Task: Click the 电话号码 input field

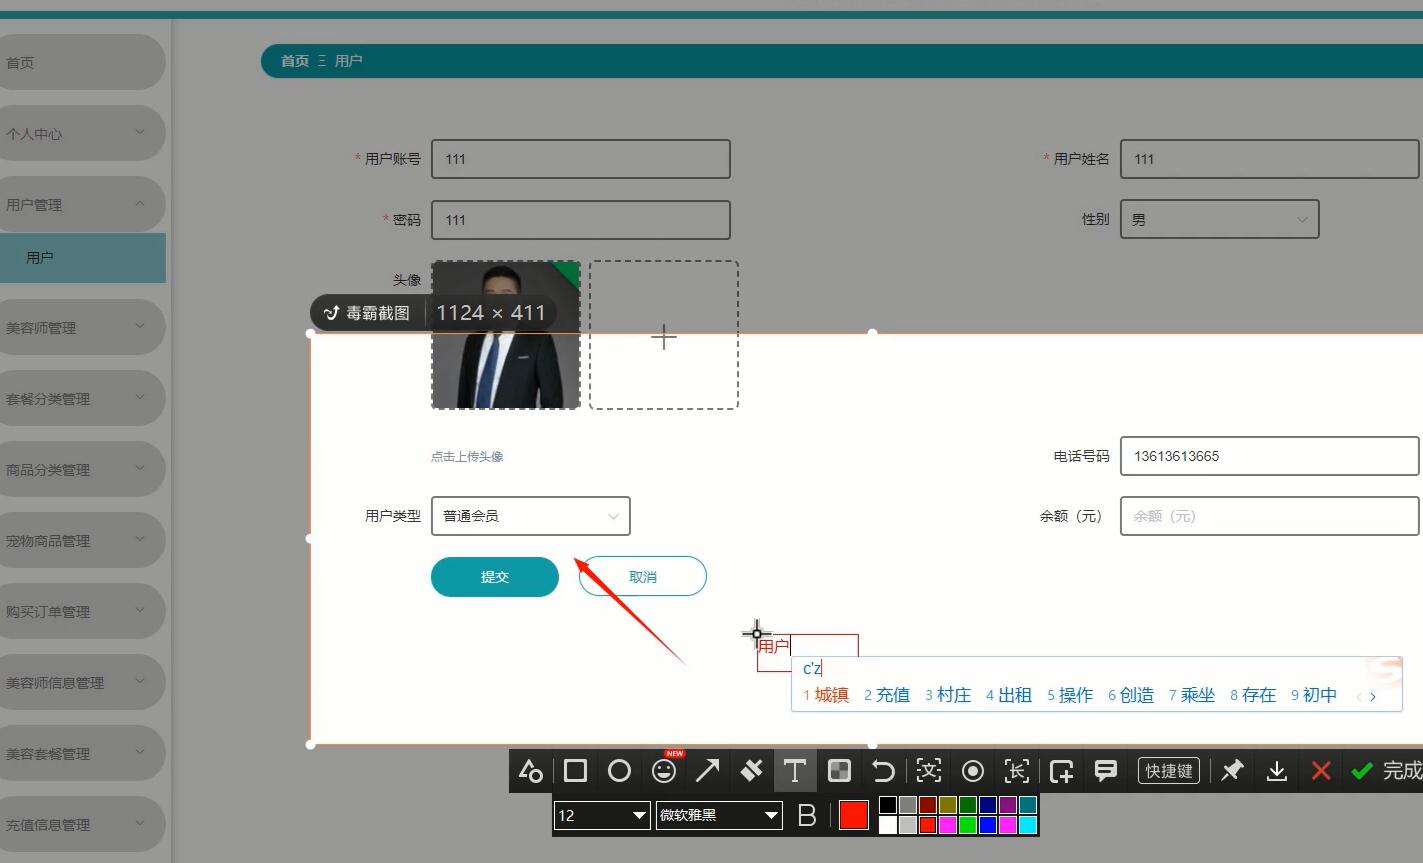Action: pyautogui.click(x=1270, y=456)
